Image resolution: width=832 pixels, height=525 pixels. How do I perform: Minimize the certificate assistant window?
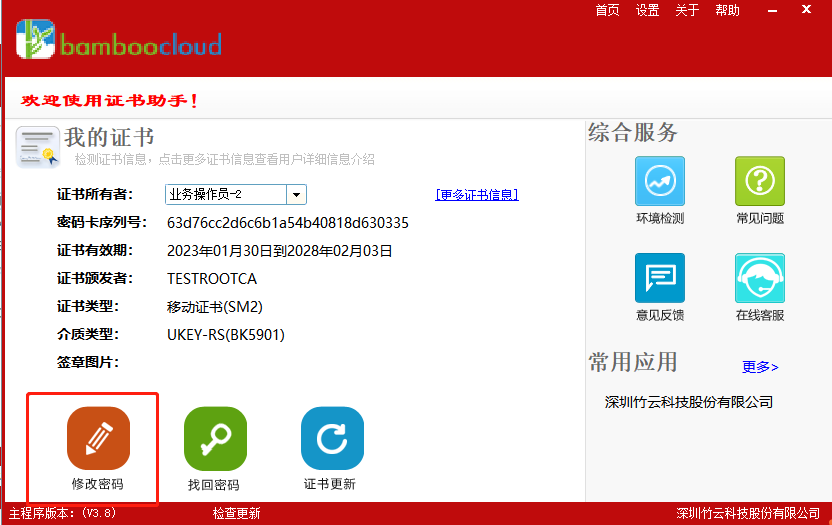click(770, 10)
